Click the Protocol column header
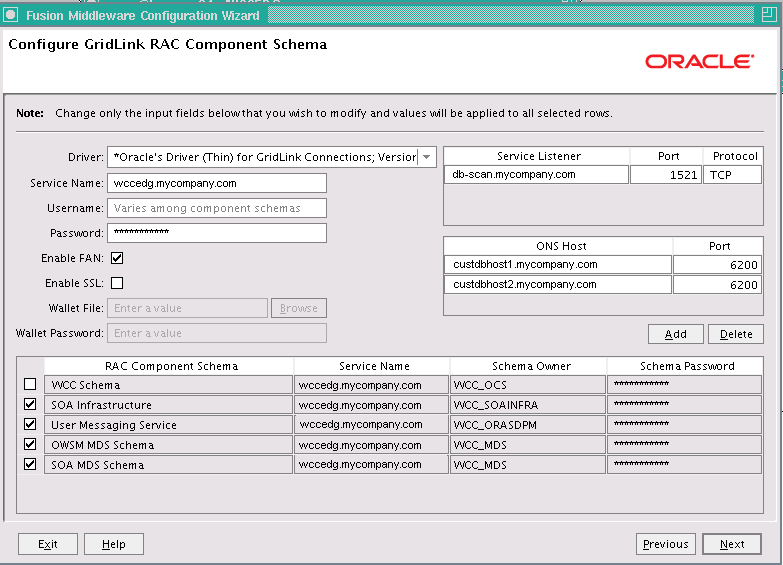Viewport: 783px width, 565px height. [x=733, y=156]
